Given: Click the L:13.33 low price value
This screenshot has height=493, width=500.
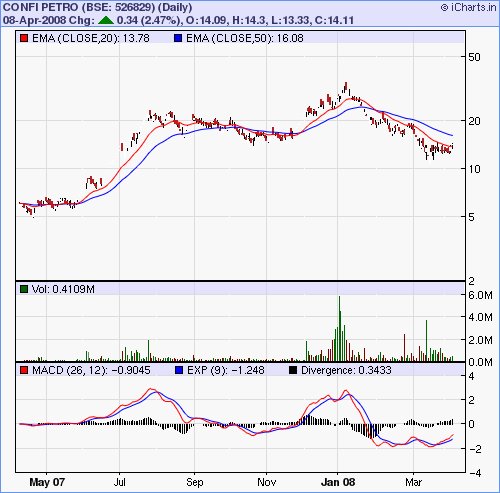Looking at the screenshot, I should (x=290, y=20).
